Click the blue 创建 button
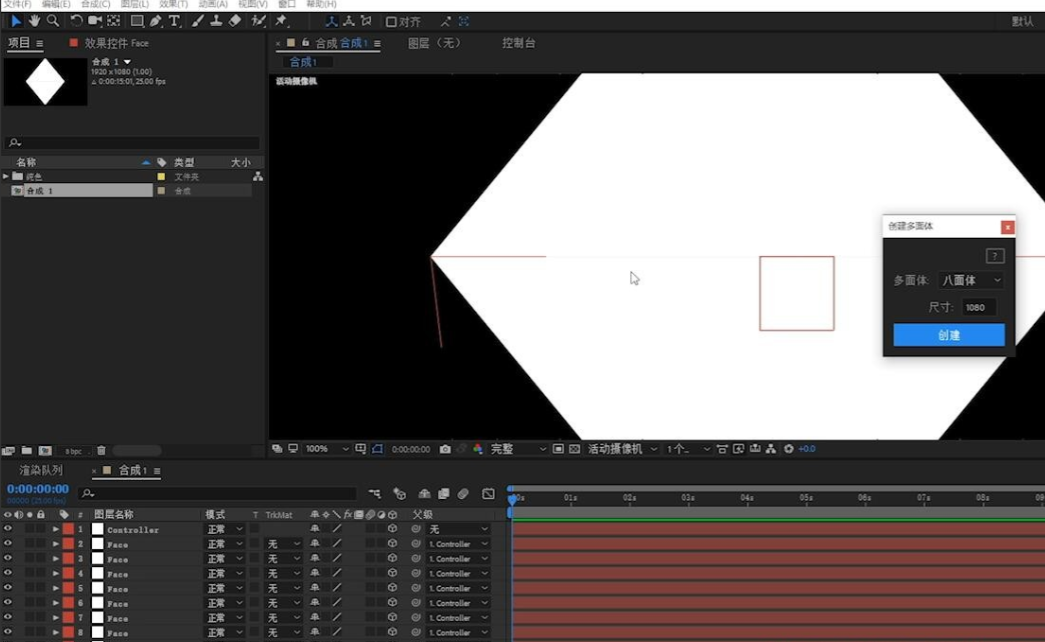The image size is (1045, 642). 948,335
